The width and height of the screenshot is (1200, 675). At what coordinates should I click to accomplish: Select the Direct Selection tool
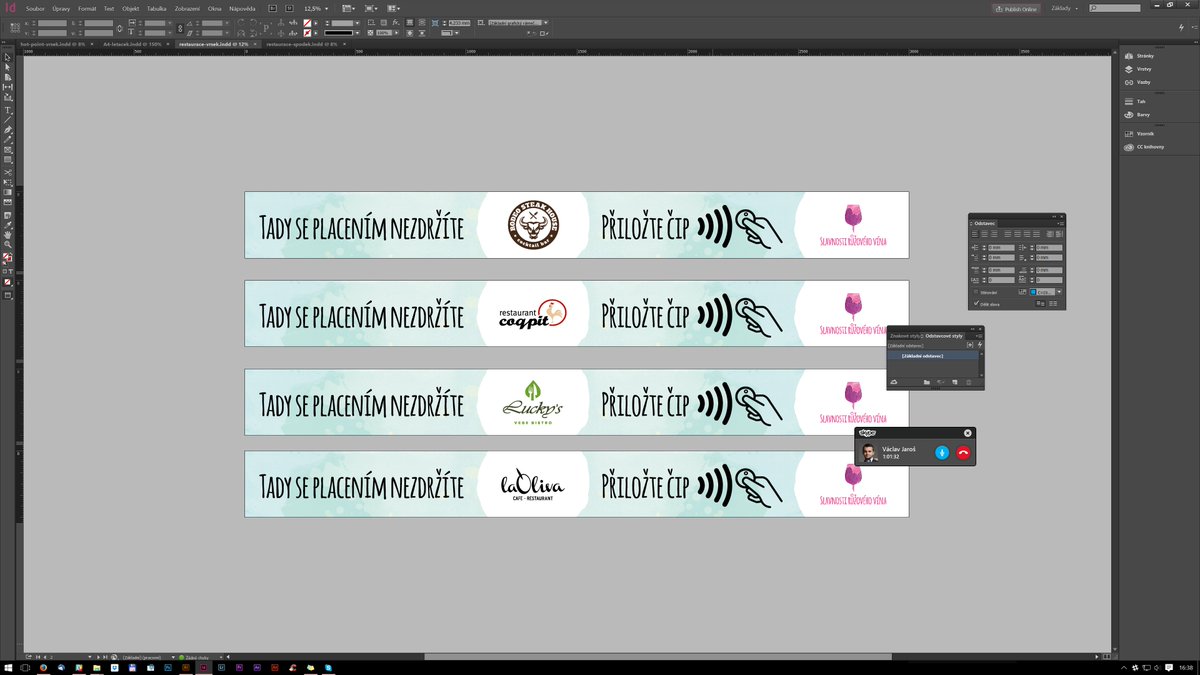pos(7,67)
